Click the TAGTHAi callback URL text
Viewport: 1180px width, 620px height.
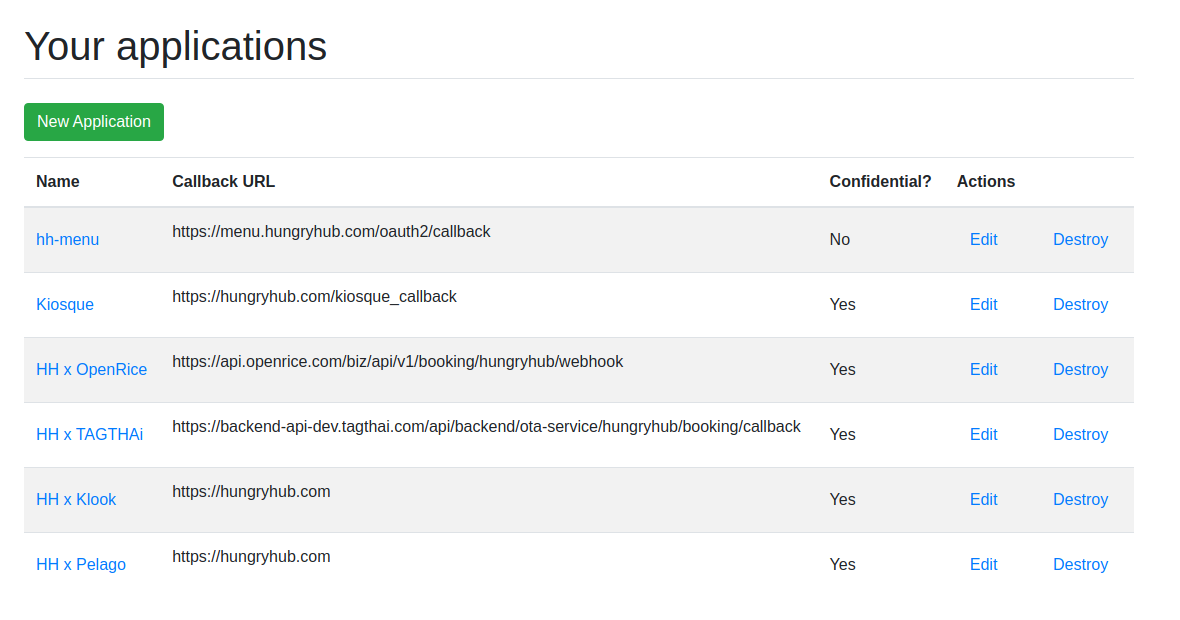486,427
